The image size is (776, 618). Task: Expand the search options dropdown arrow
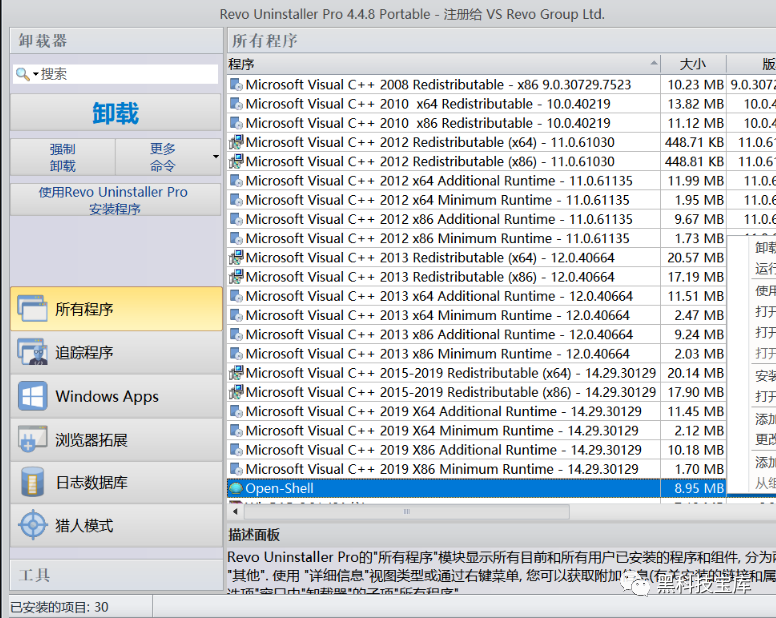click(x=36, y=74)
